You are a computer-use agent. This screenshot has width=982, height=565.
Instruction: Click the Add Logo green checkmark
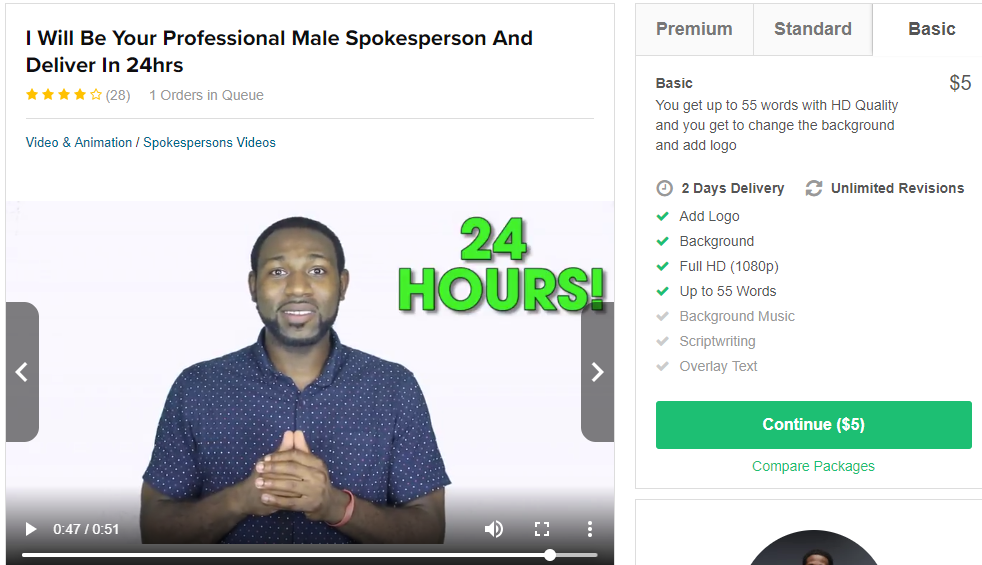click(x=663, y=216)
